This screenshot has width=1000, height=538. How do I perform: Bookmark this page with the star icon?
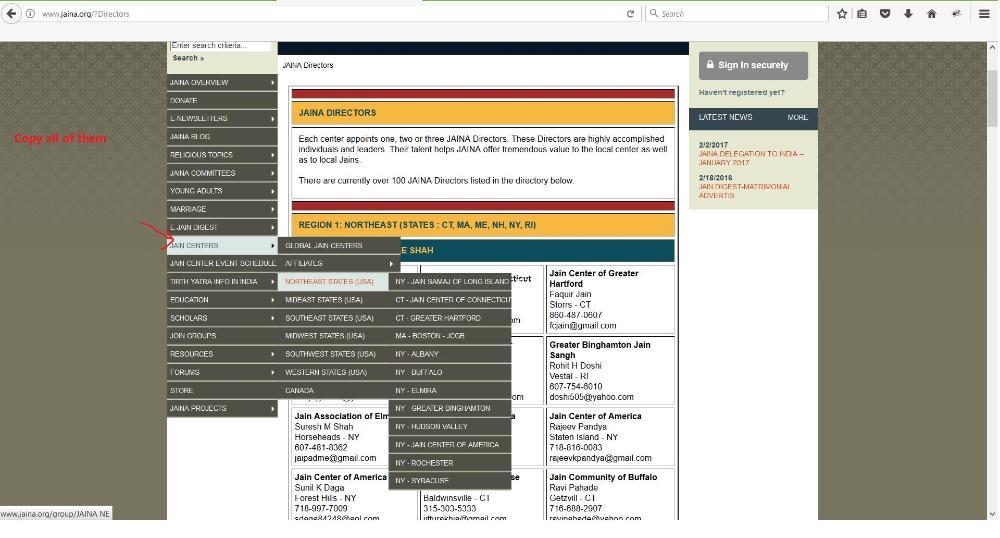coord(842,13)
